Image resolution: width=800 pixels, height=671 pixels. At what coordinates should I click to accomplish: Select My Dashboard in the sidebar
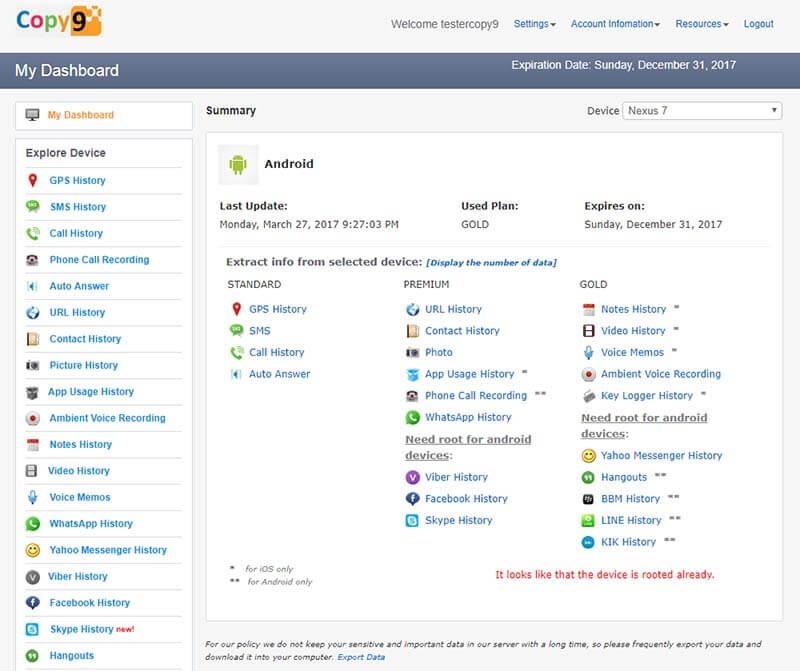81,115
